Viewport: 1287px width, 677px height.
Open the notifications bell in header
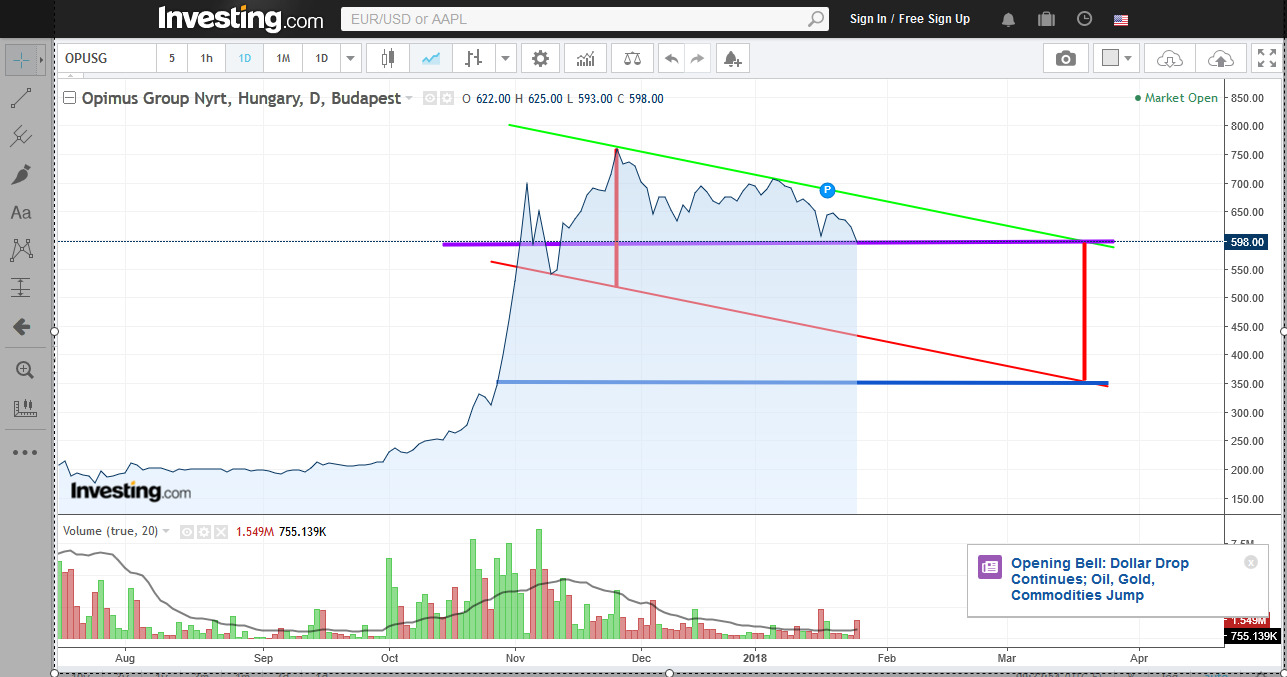click(x=1008, y=19)
